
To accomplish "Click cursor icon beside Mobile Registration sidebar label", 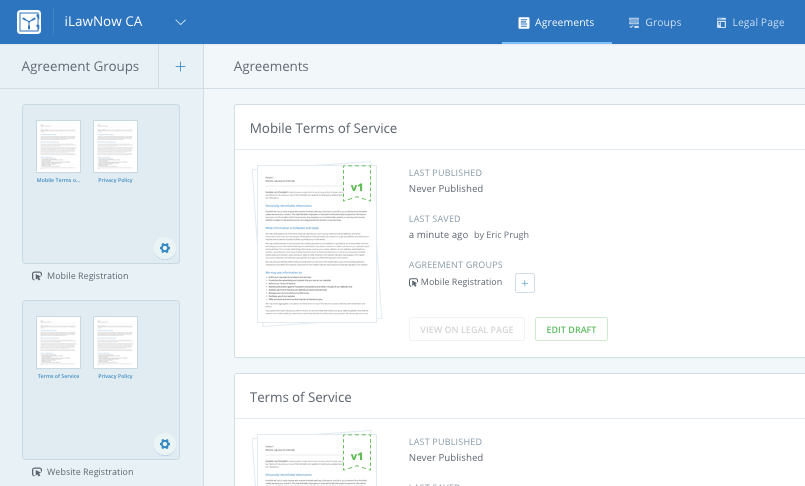I will click(37, 276).
